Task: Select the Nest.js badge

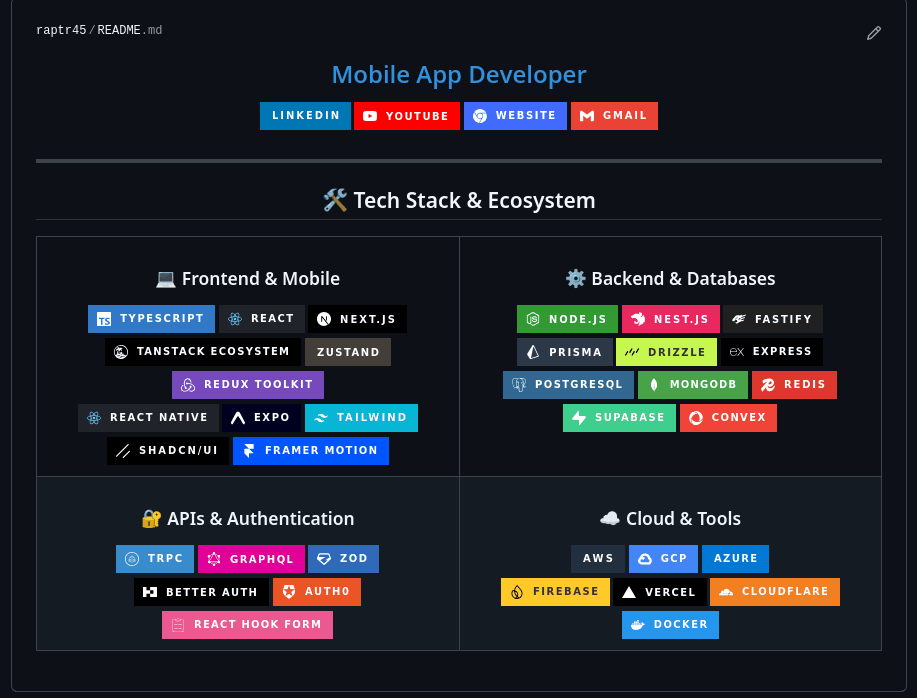Action: [671, 319]
